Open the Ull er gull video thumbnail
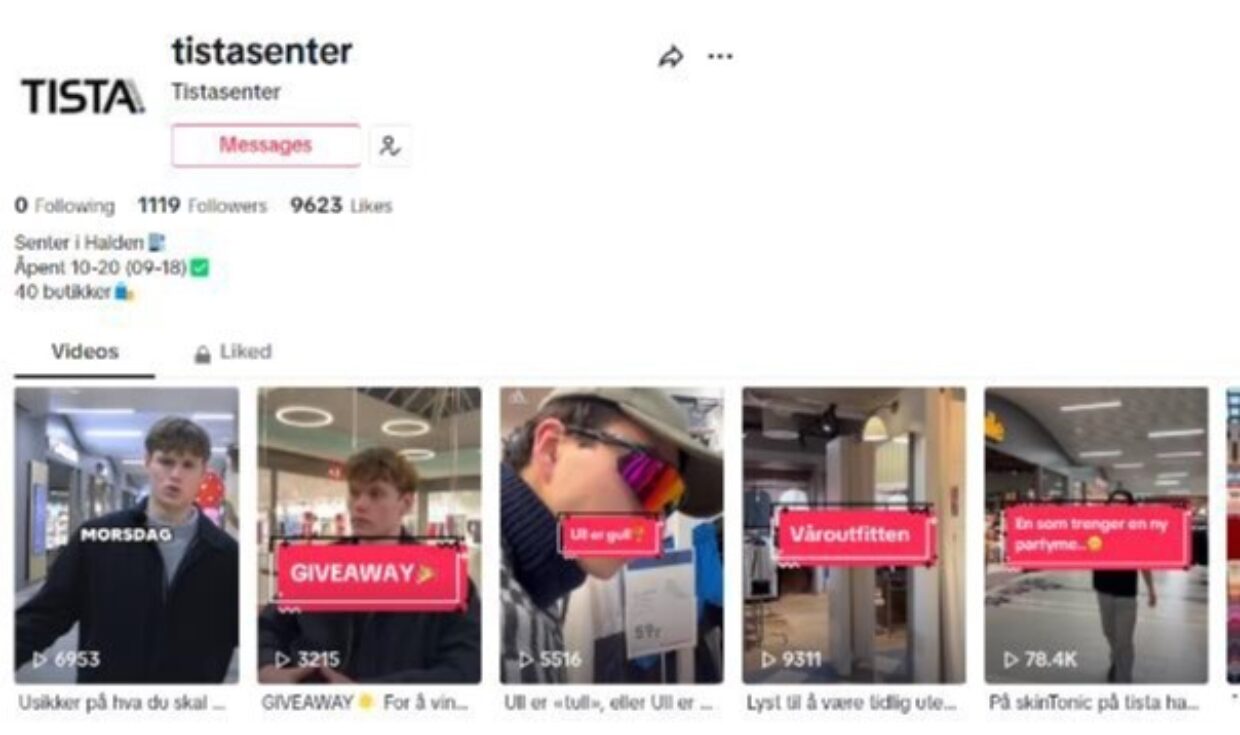The height and width of the screenshot is (735, 1240). (x=612, y=535)
